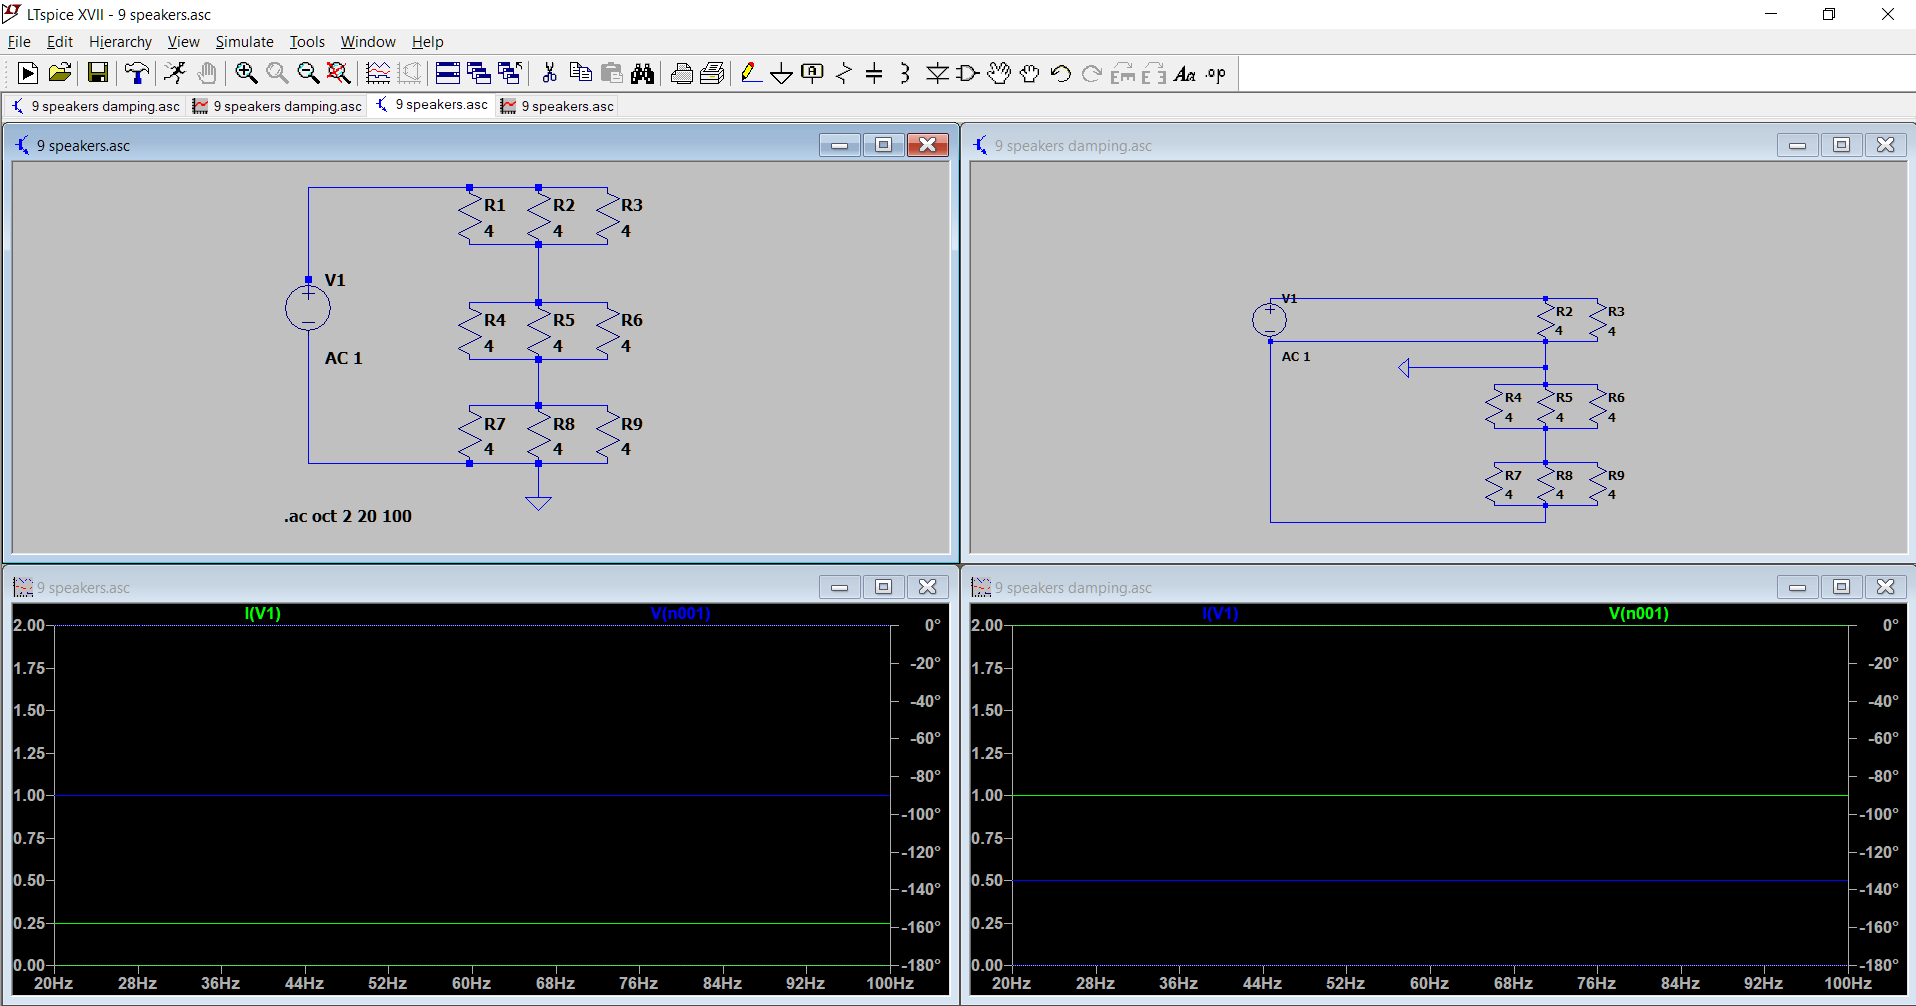Click the Undo arrow in toolbar
This screenshot has width=1916, height=1006.
pyautogui.click(x=1061, y=73)
